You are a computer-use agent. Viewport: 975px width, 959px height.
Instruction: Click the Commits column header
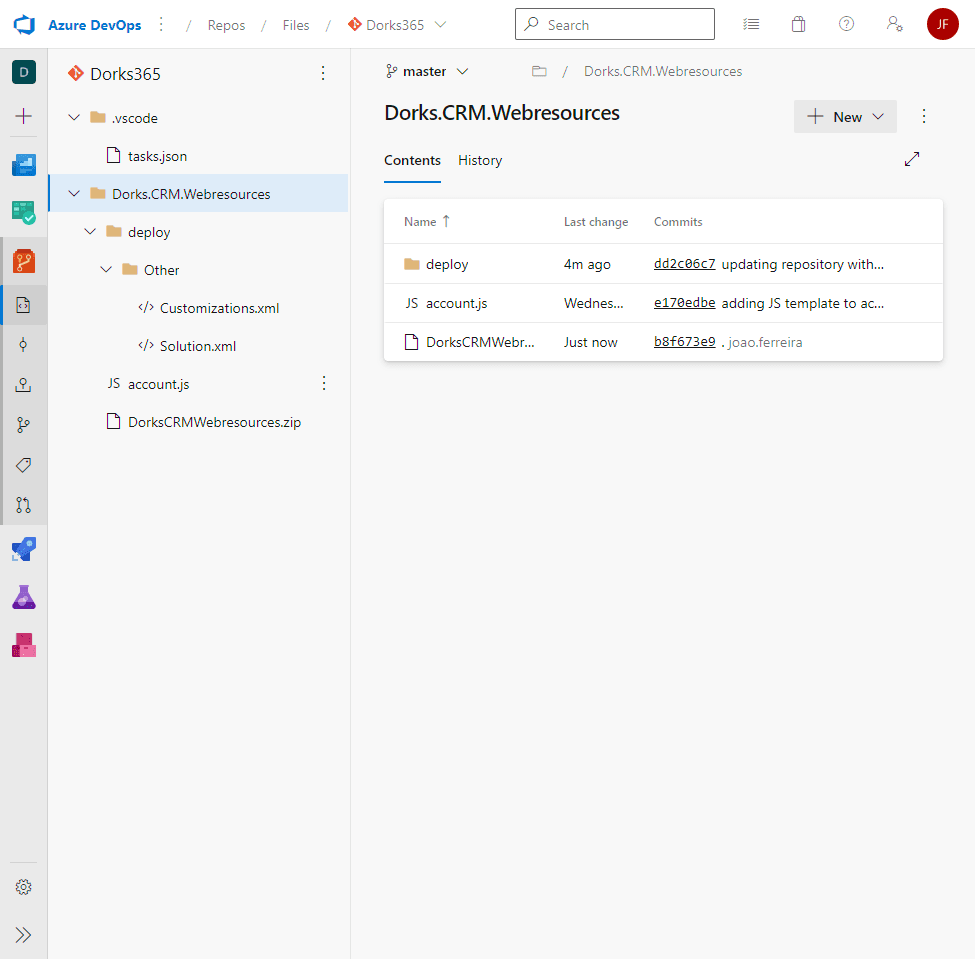click(678, 222)
